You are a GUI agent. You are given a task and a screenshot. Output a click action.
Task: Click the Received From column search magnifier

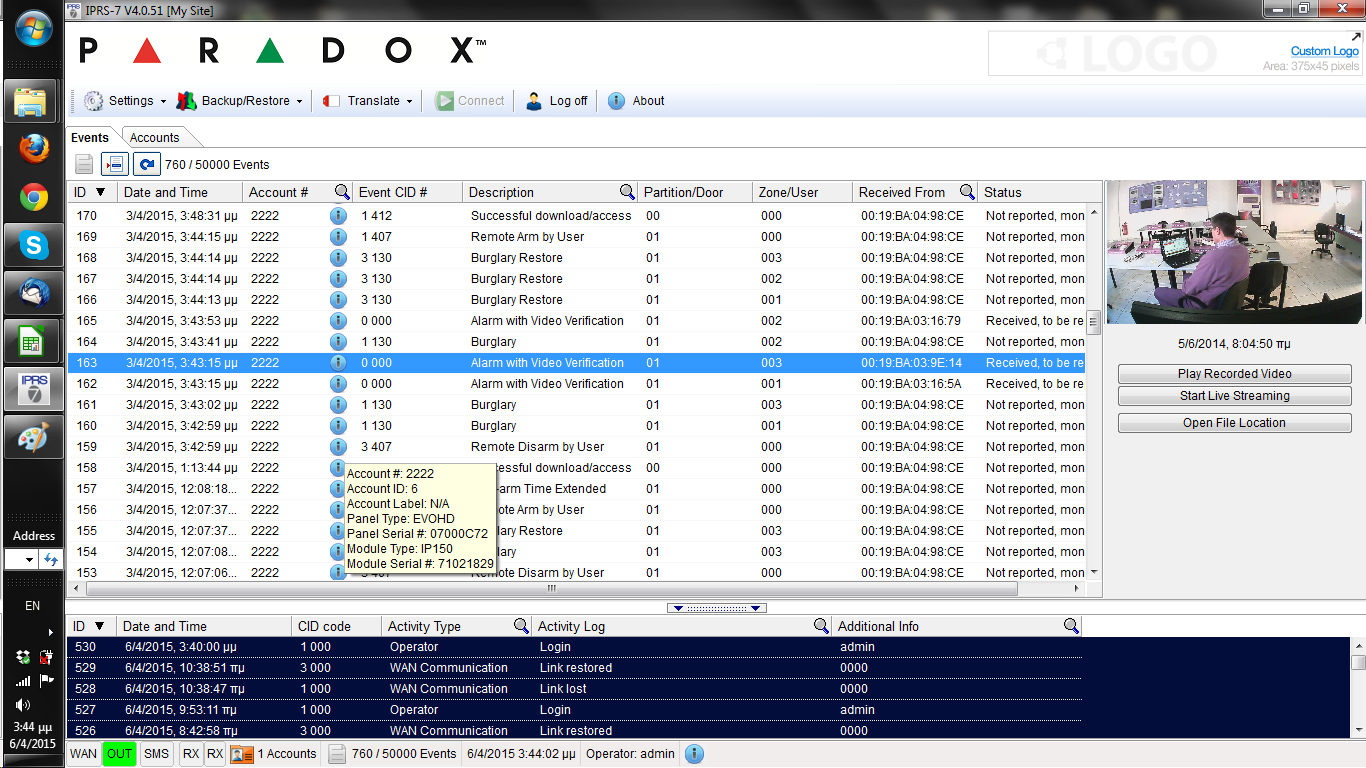click(x=967, y=192)
